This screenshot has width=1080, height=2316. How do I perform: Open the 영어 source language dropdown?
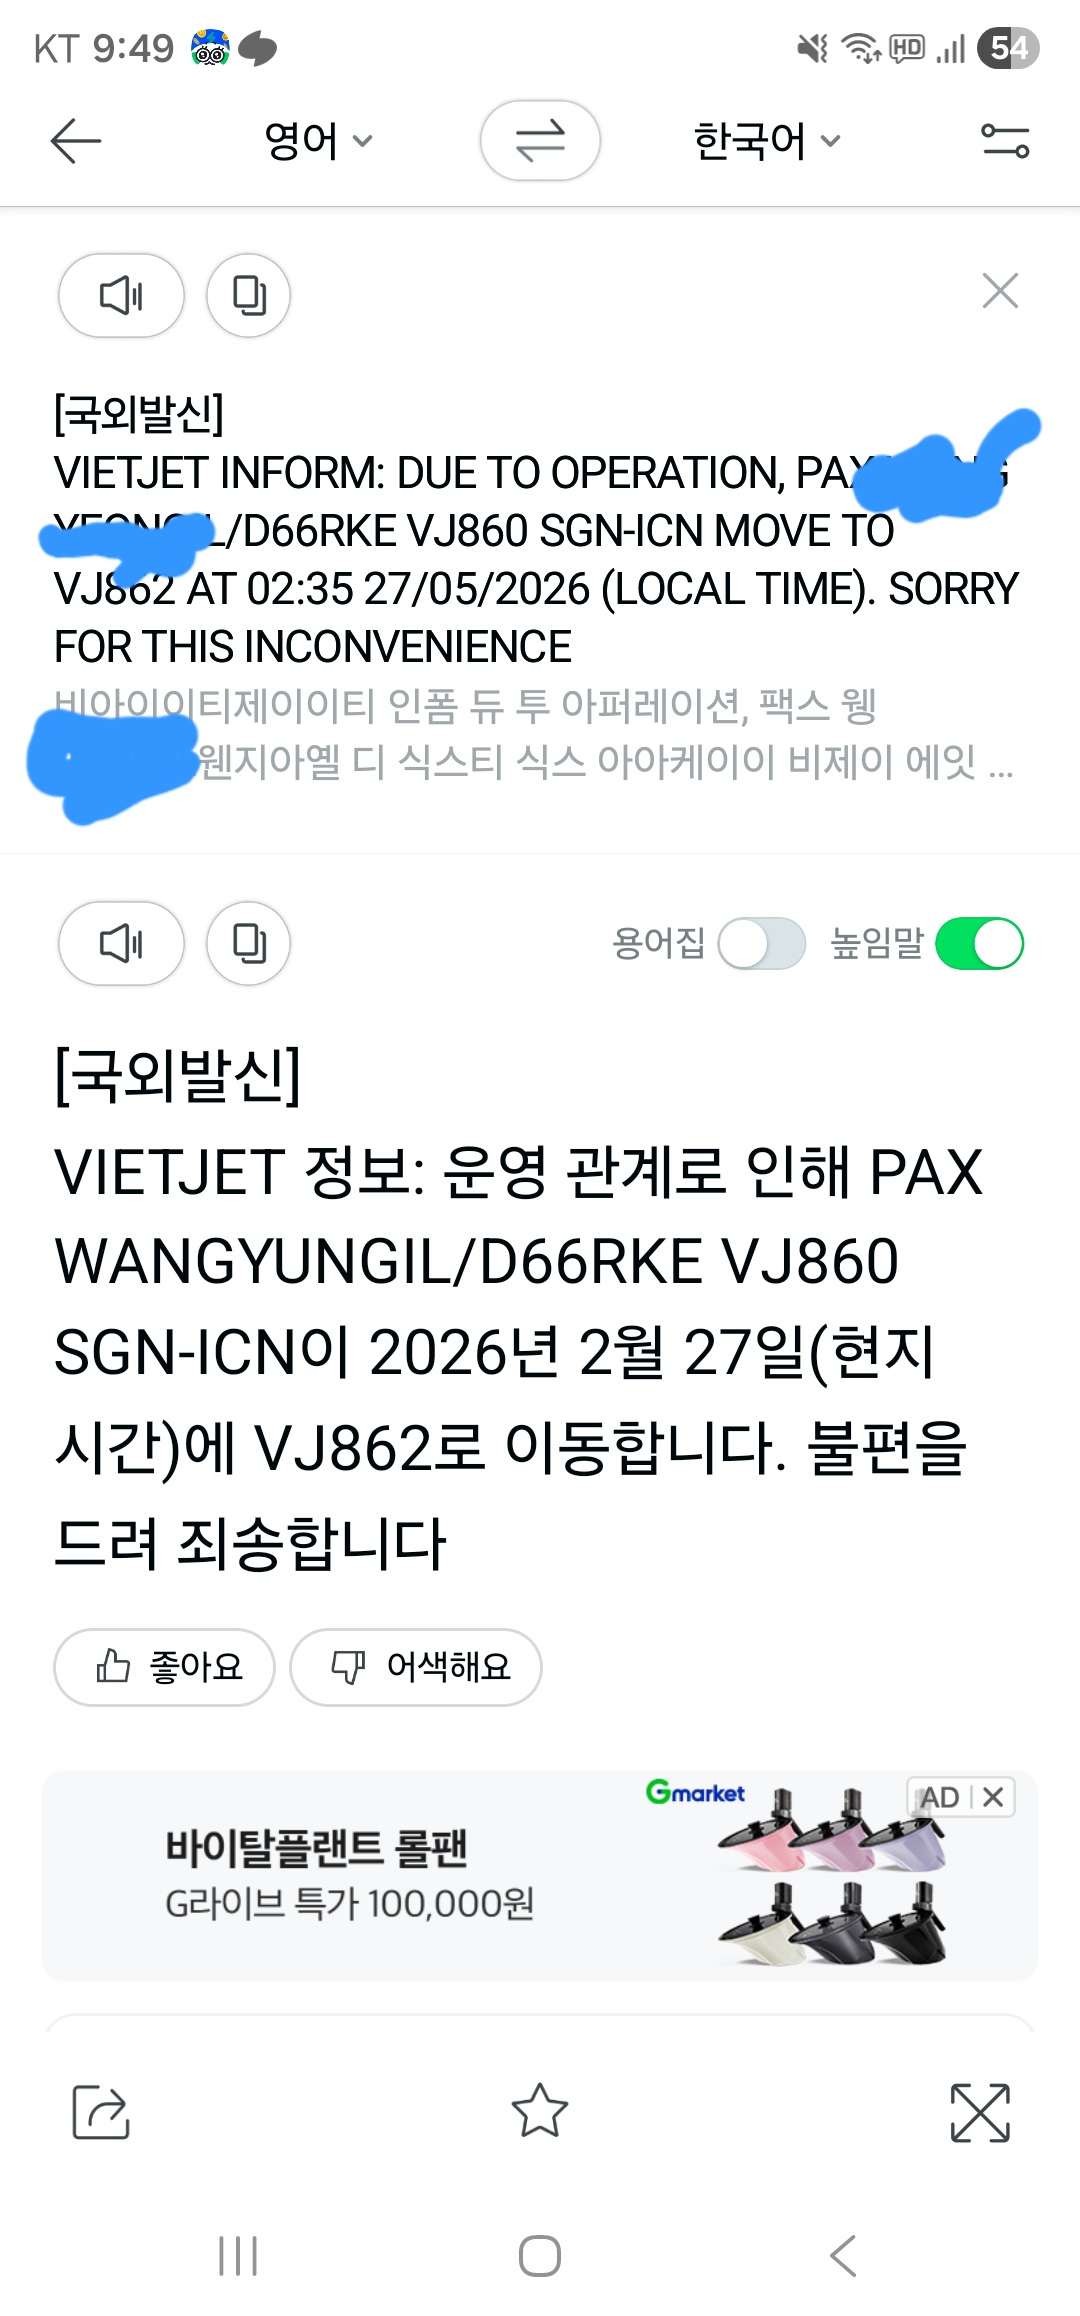point(318,141)
